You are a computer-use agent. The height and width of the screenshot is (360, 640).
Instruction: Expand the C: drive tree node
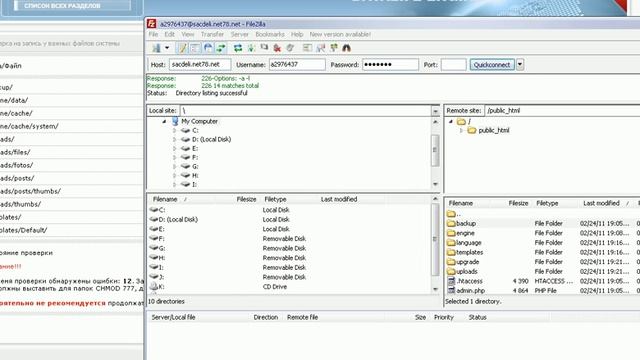(x=174, y=131)
